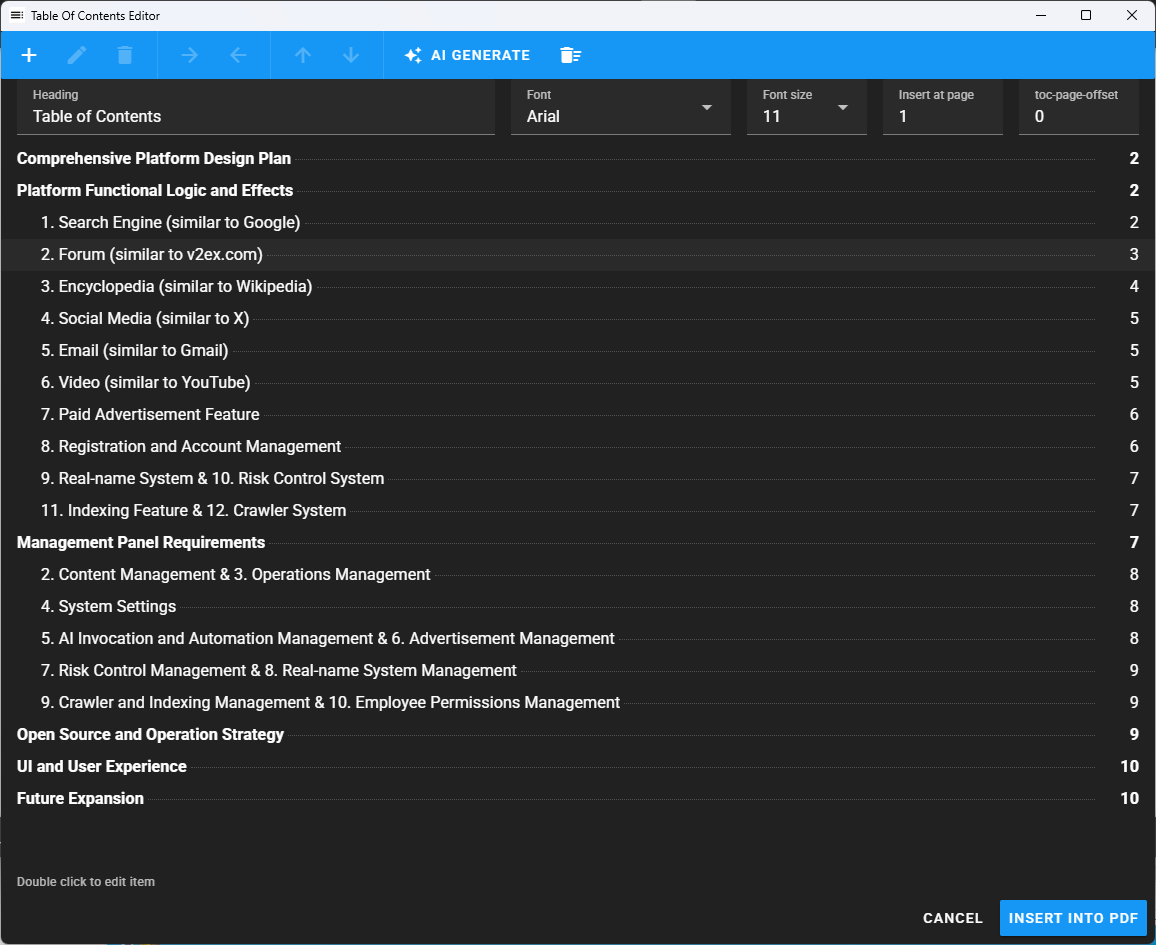Click the clear all items icon
Screen dimensions: 1156x945
[570, 55]
